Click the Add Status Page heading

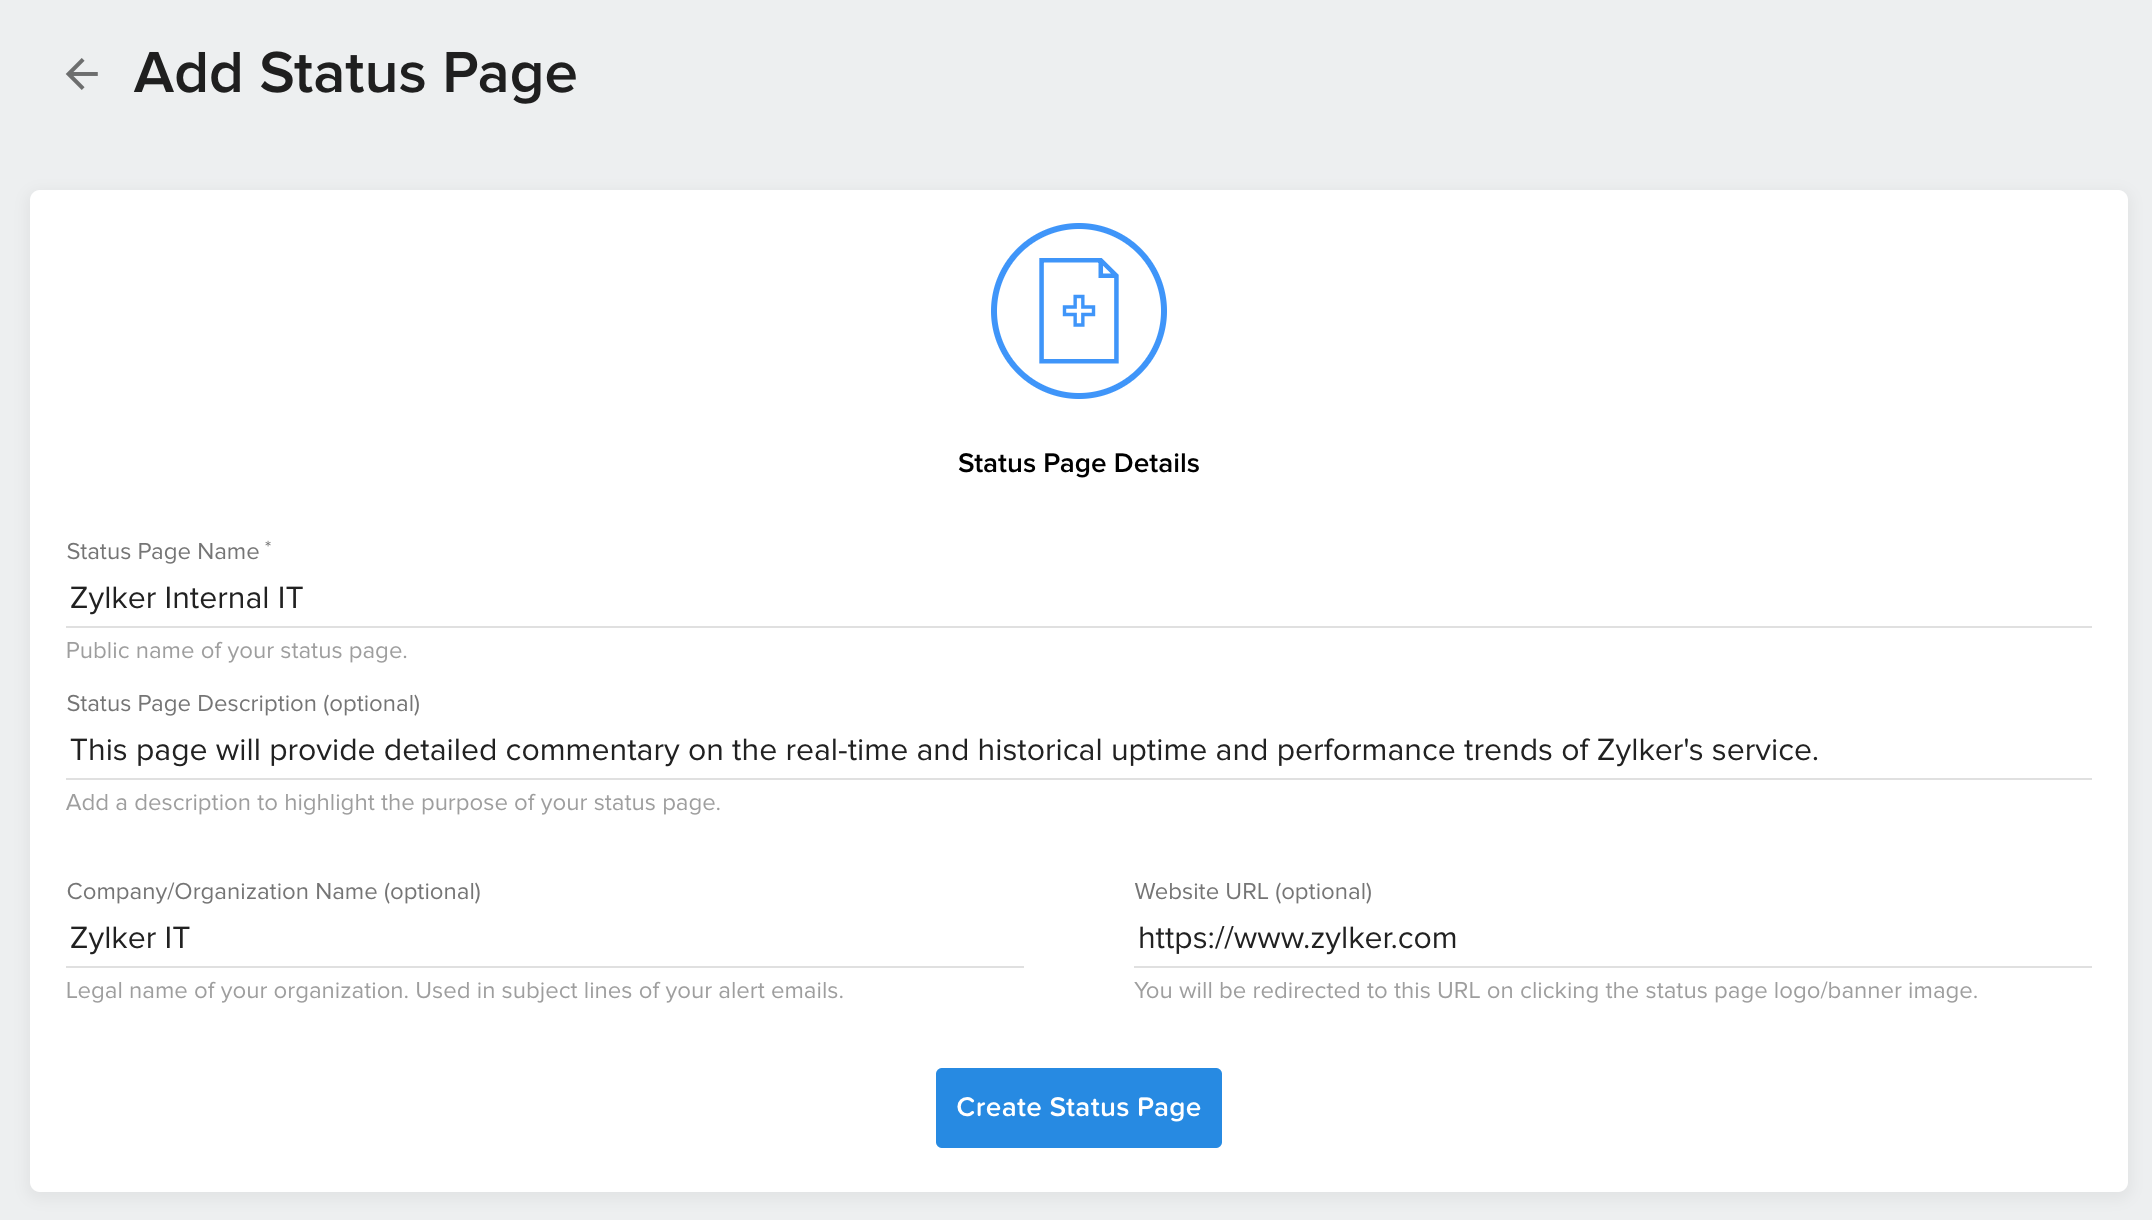[x=355, y=73]
